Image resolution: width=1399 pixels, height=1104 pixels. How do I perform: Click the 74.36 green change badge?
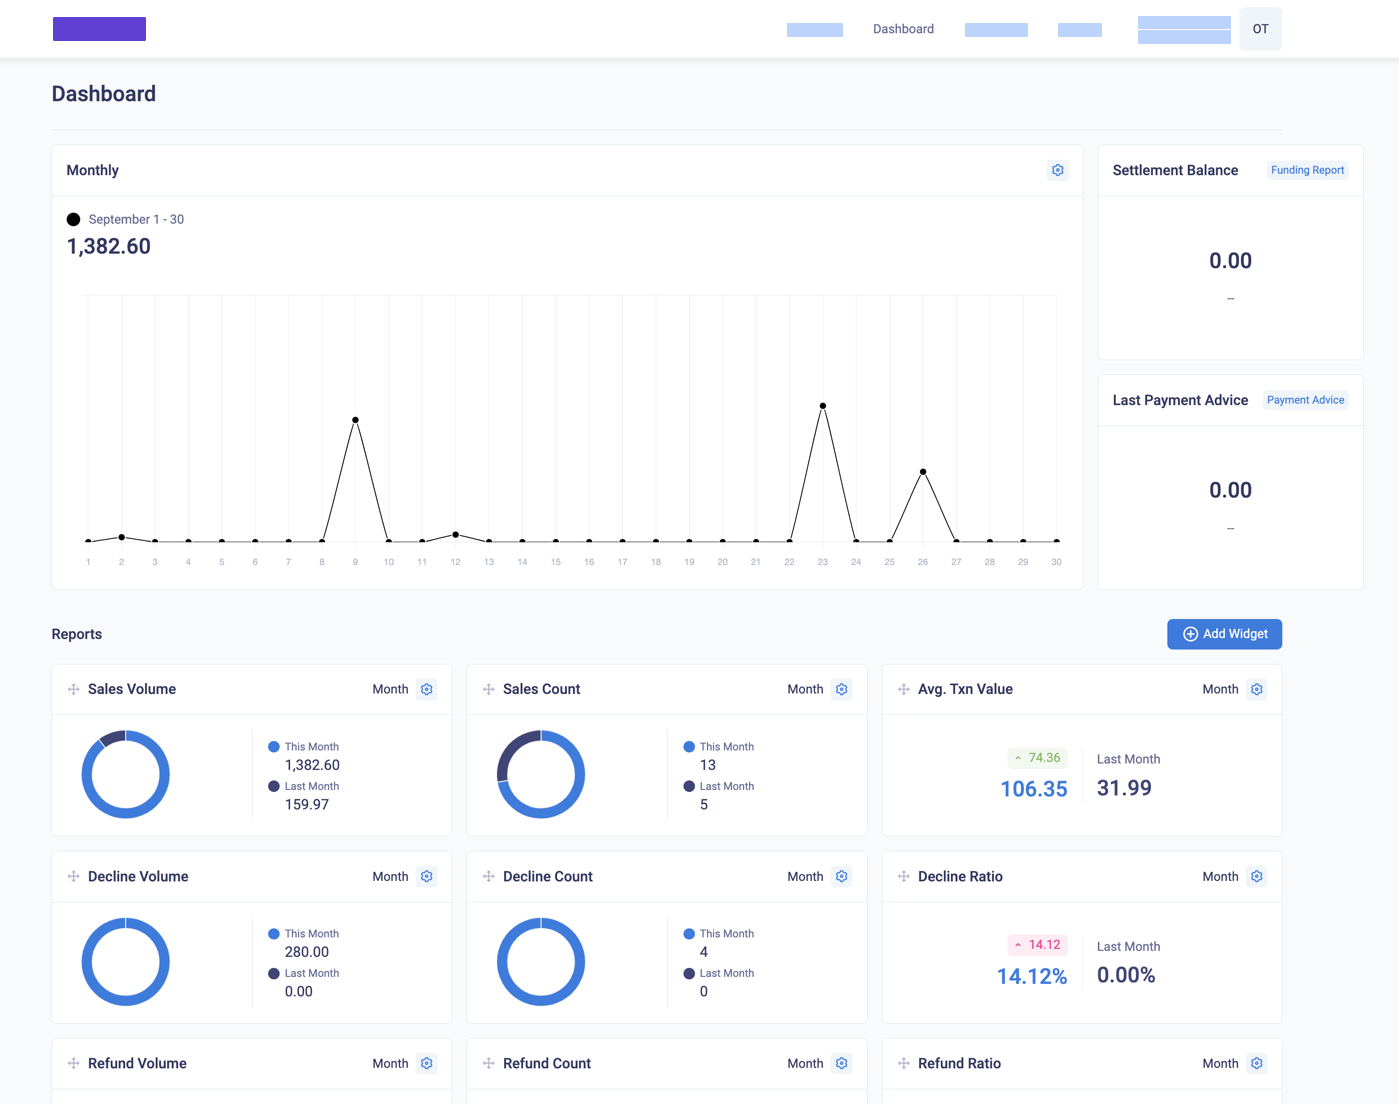click(1038, 758)
